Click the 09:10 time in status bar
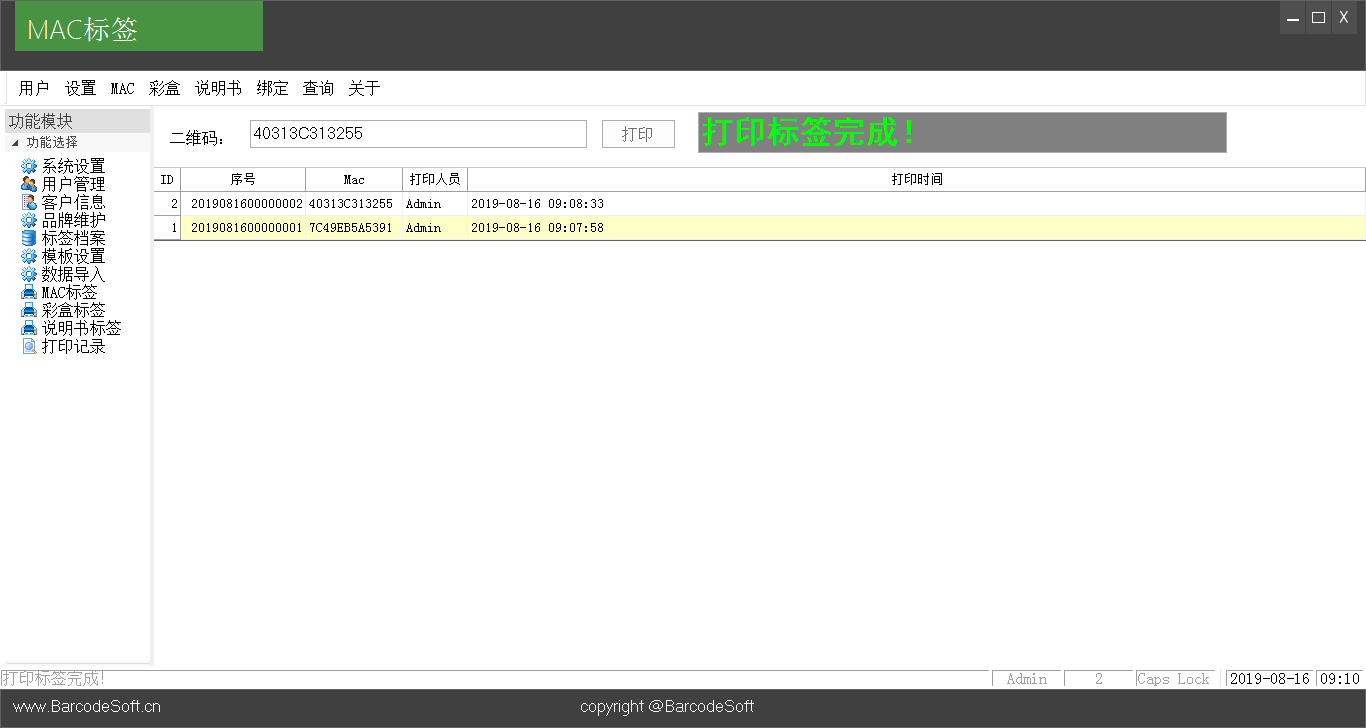Screen dimensions: 1366x728 (1340, 679)
